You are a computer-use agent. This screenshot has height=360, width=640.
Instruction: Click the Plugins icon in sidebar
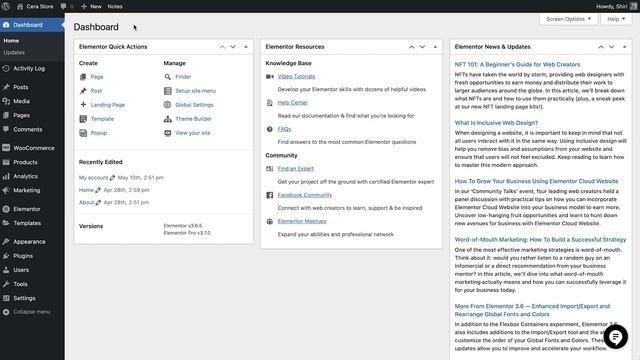6,256
